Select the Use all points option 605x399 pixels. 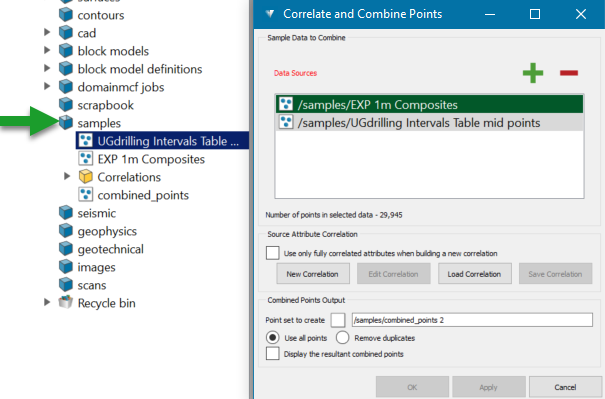[x=272, y=338]
